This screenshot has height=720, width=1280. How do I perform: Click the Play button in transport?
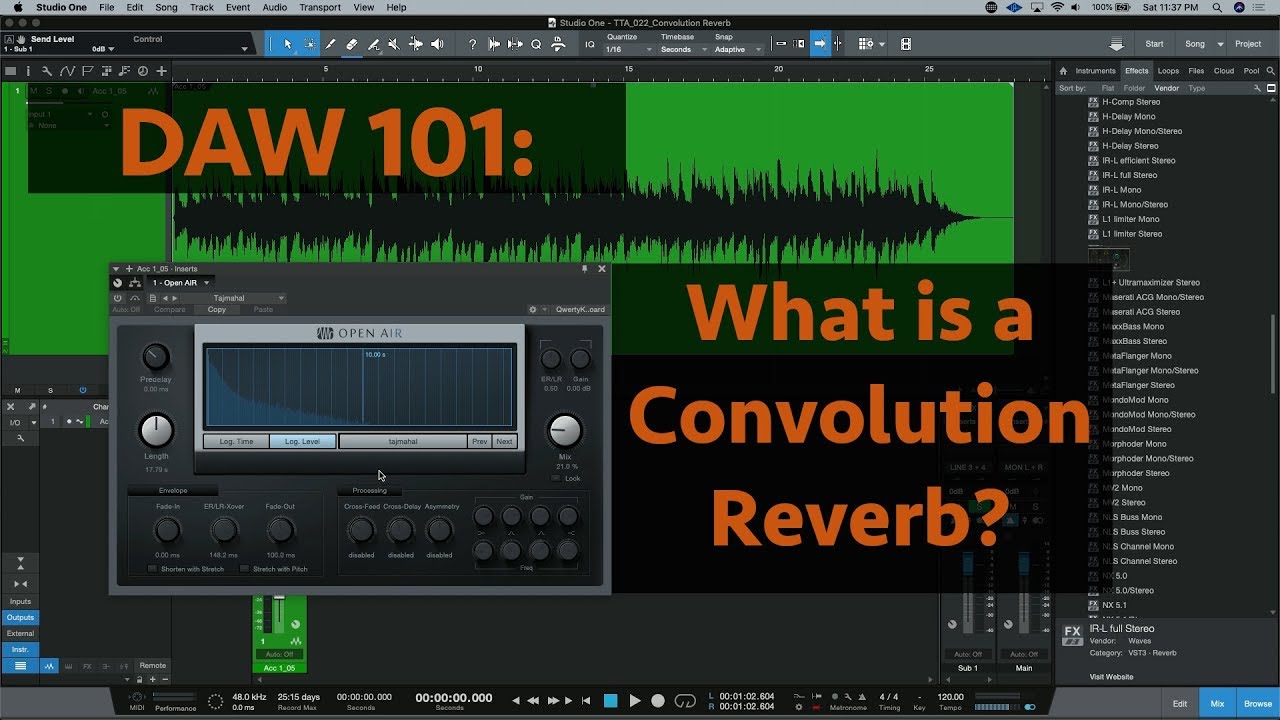[x=634, y=701]
